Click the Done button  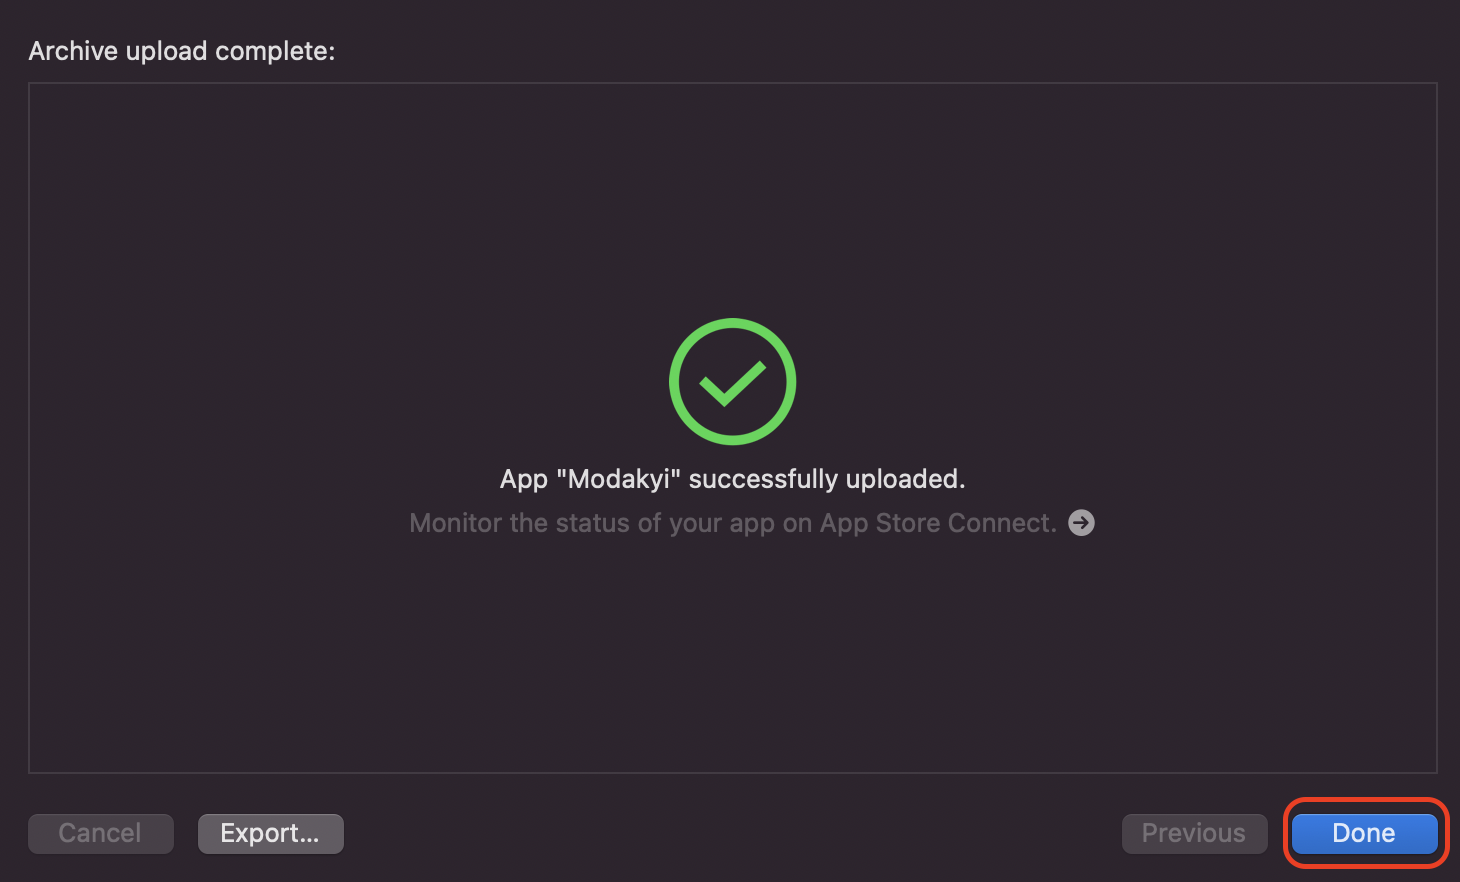click(1364, 833)
